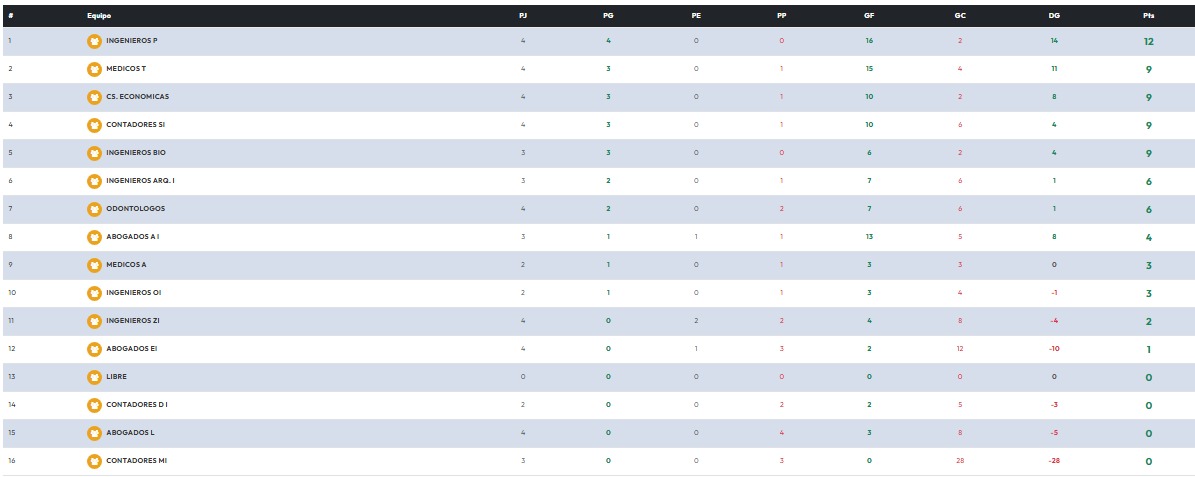Screen dimensions: 1195x477
Task: Click the CONTADORES MI team badge icon
Action: [94, 461]
